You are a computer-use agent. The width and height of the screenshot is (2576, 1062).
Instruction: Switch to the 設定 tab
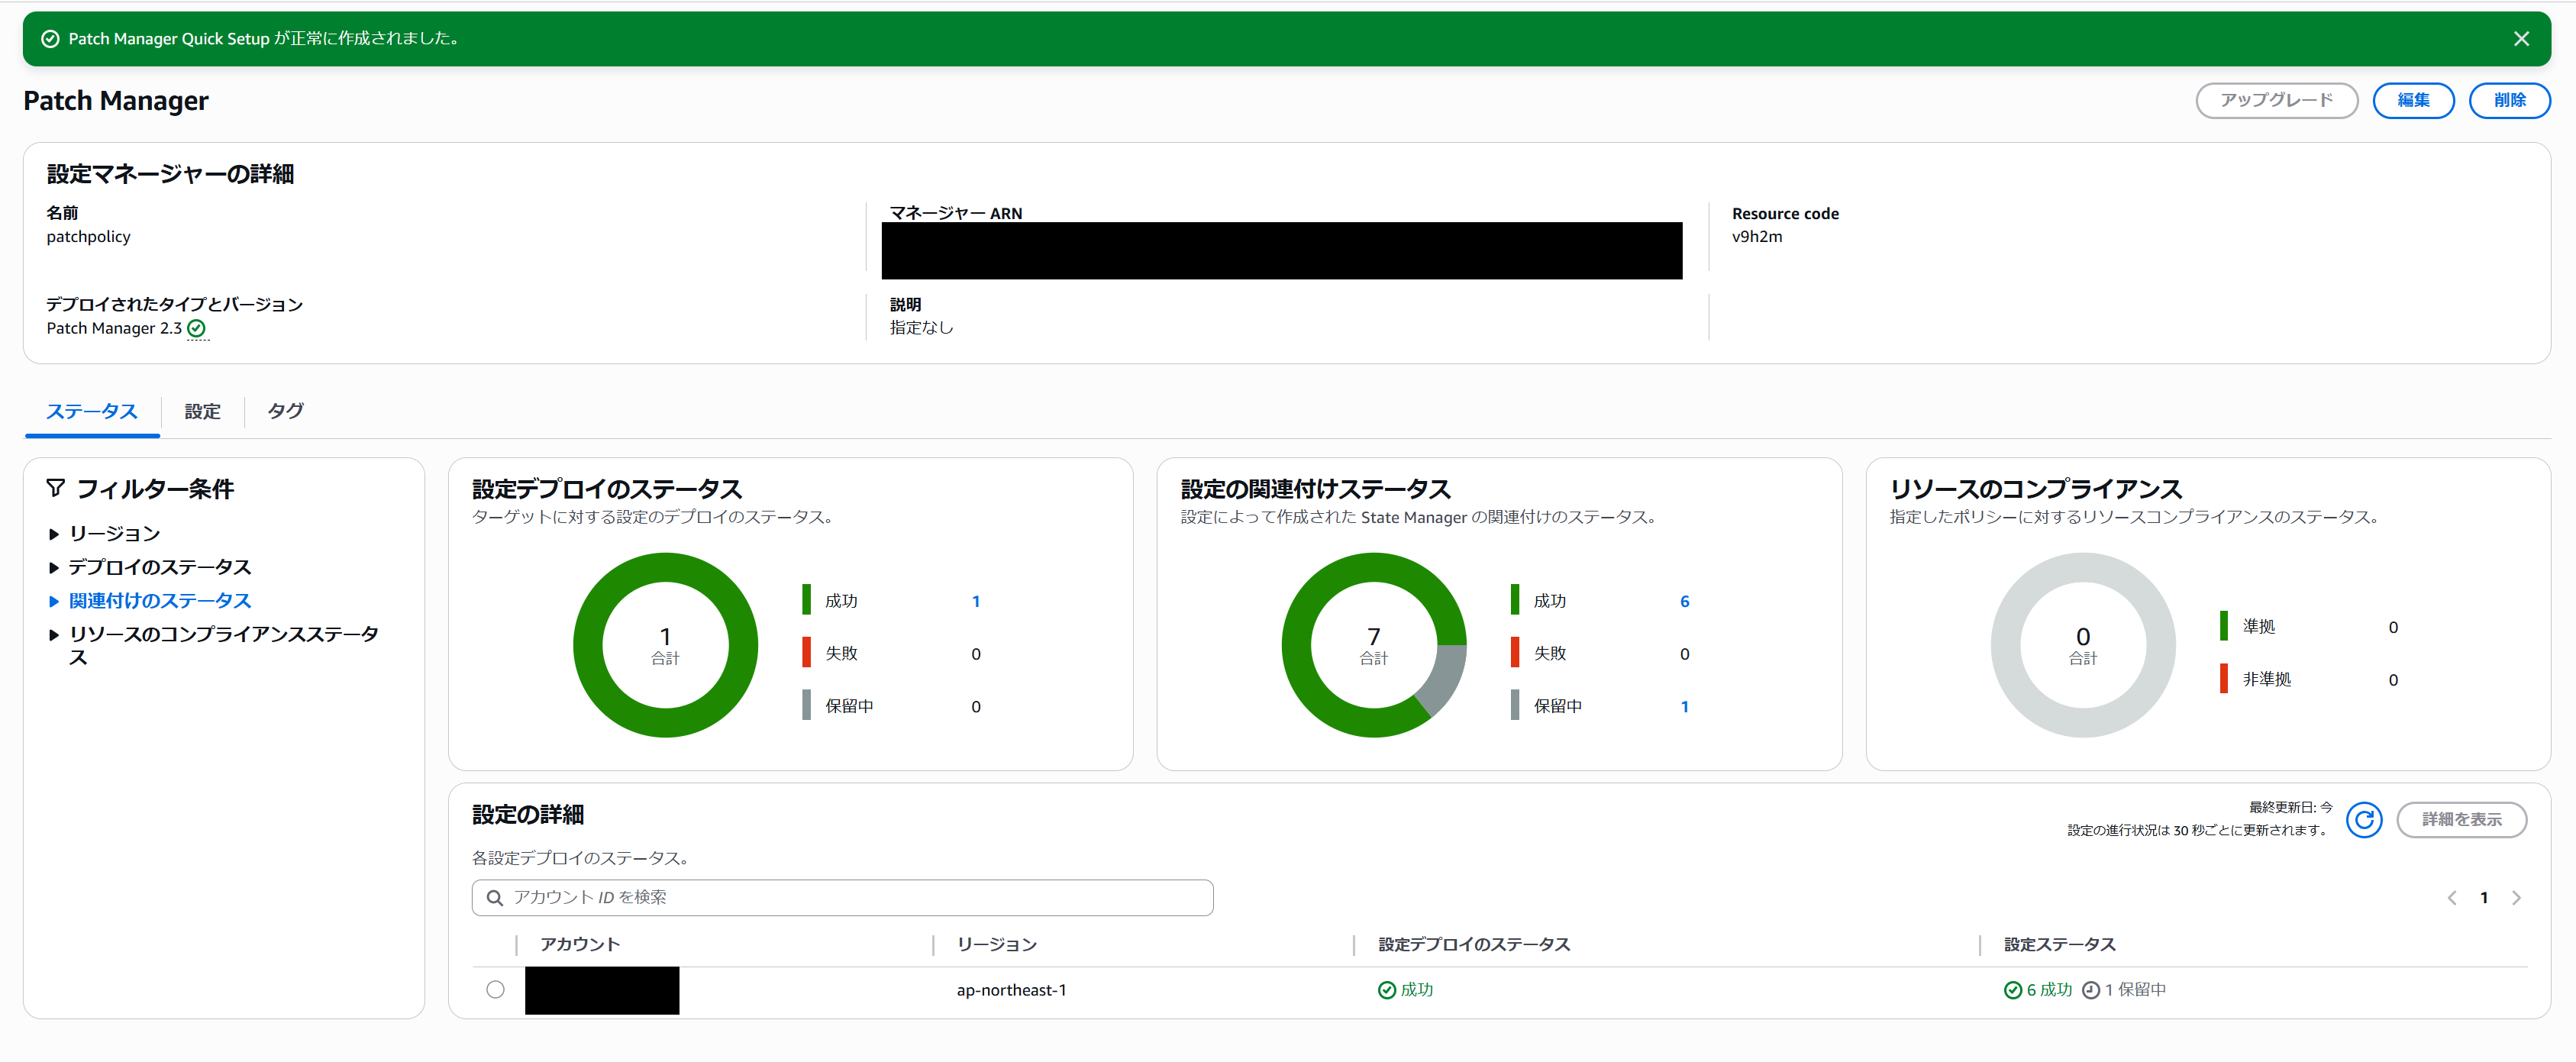(x=202, y=412)
